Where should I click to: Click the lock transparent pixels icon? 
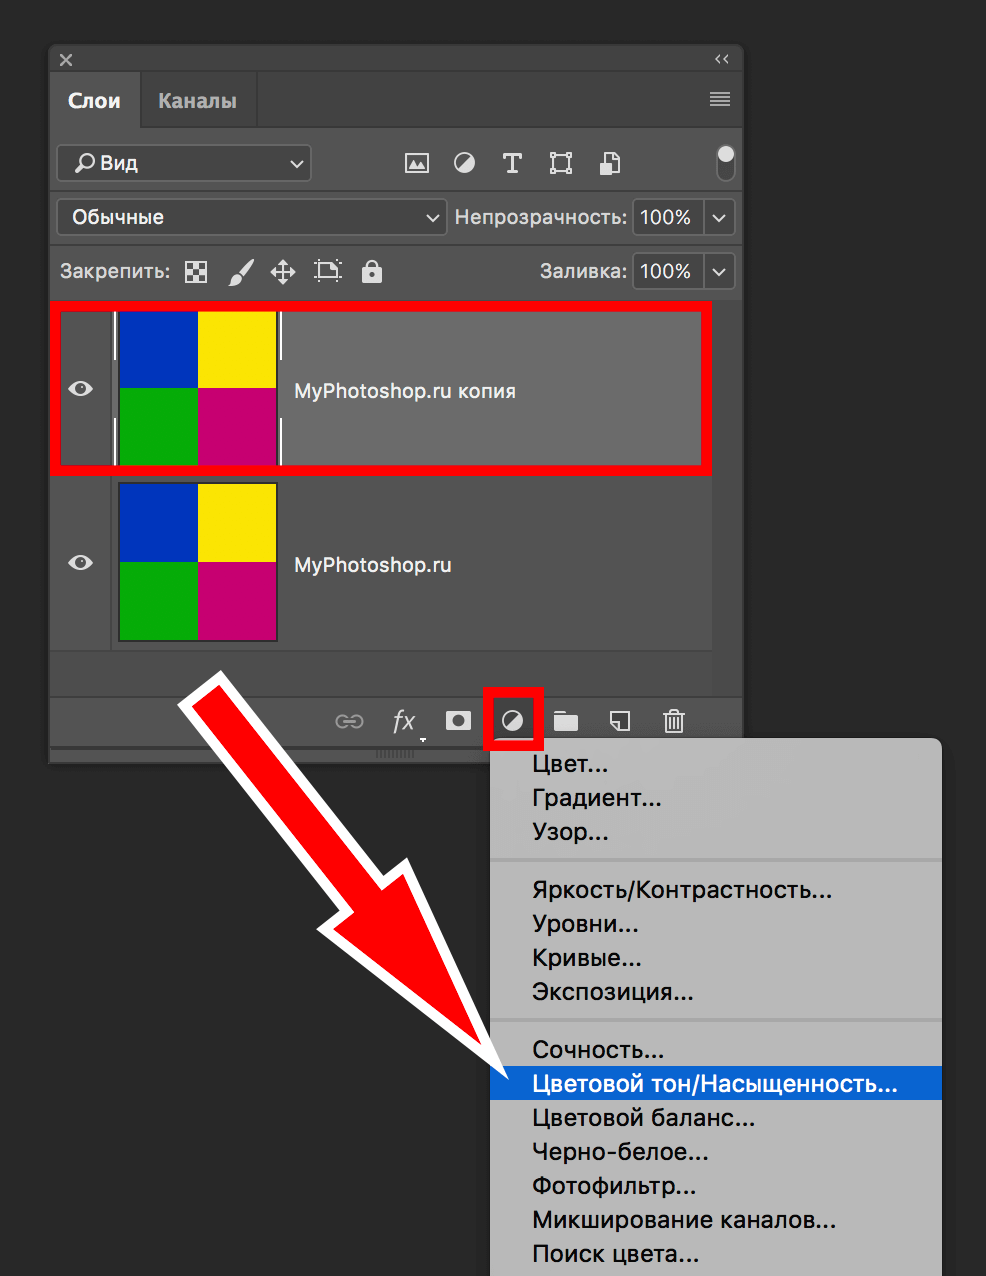(x=197, y=271)
